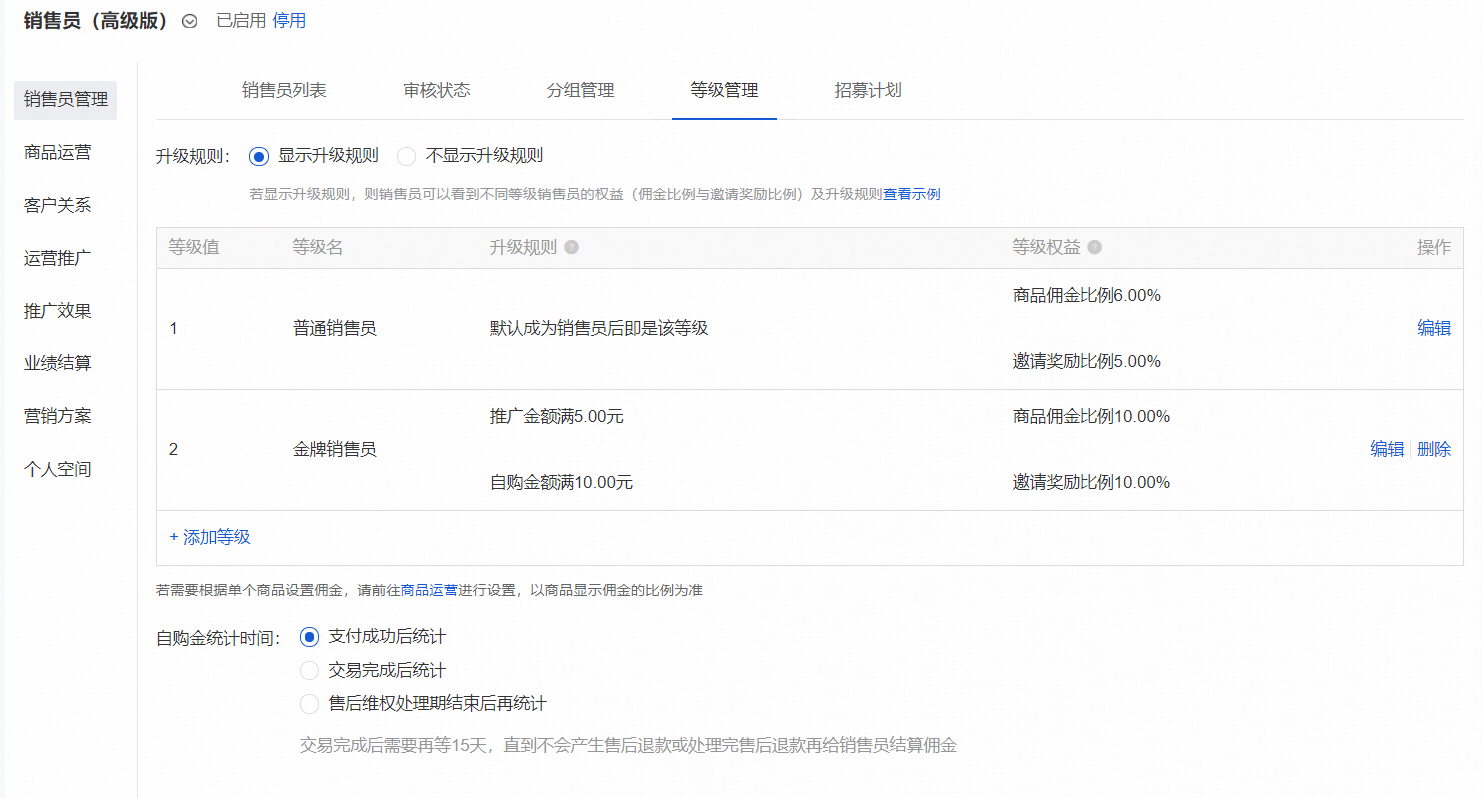The image size is (1481, 798).
Task: Open the 招募计划 tab
Action: (868, 91)
